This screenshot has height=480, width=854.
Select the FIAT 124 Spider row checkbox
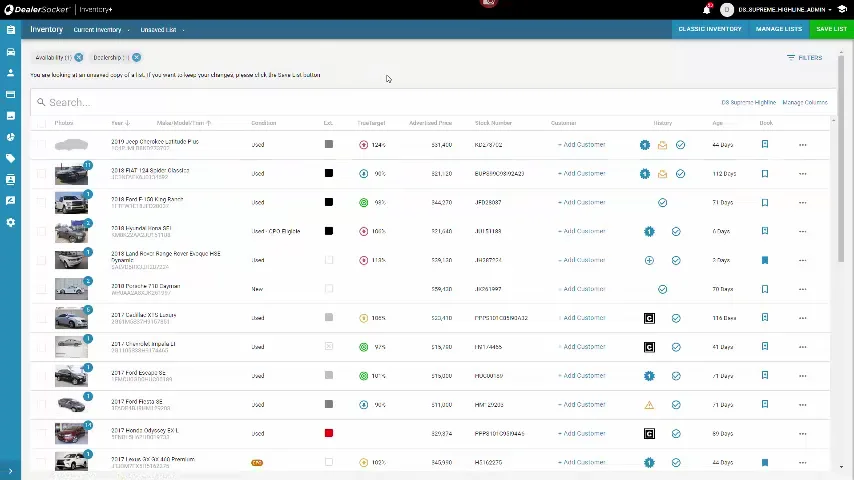click(x=41, y=173)
